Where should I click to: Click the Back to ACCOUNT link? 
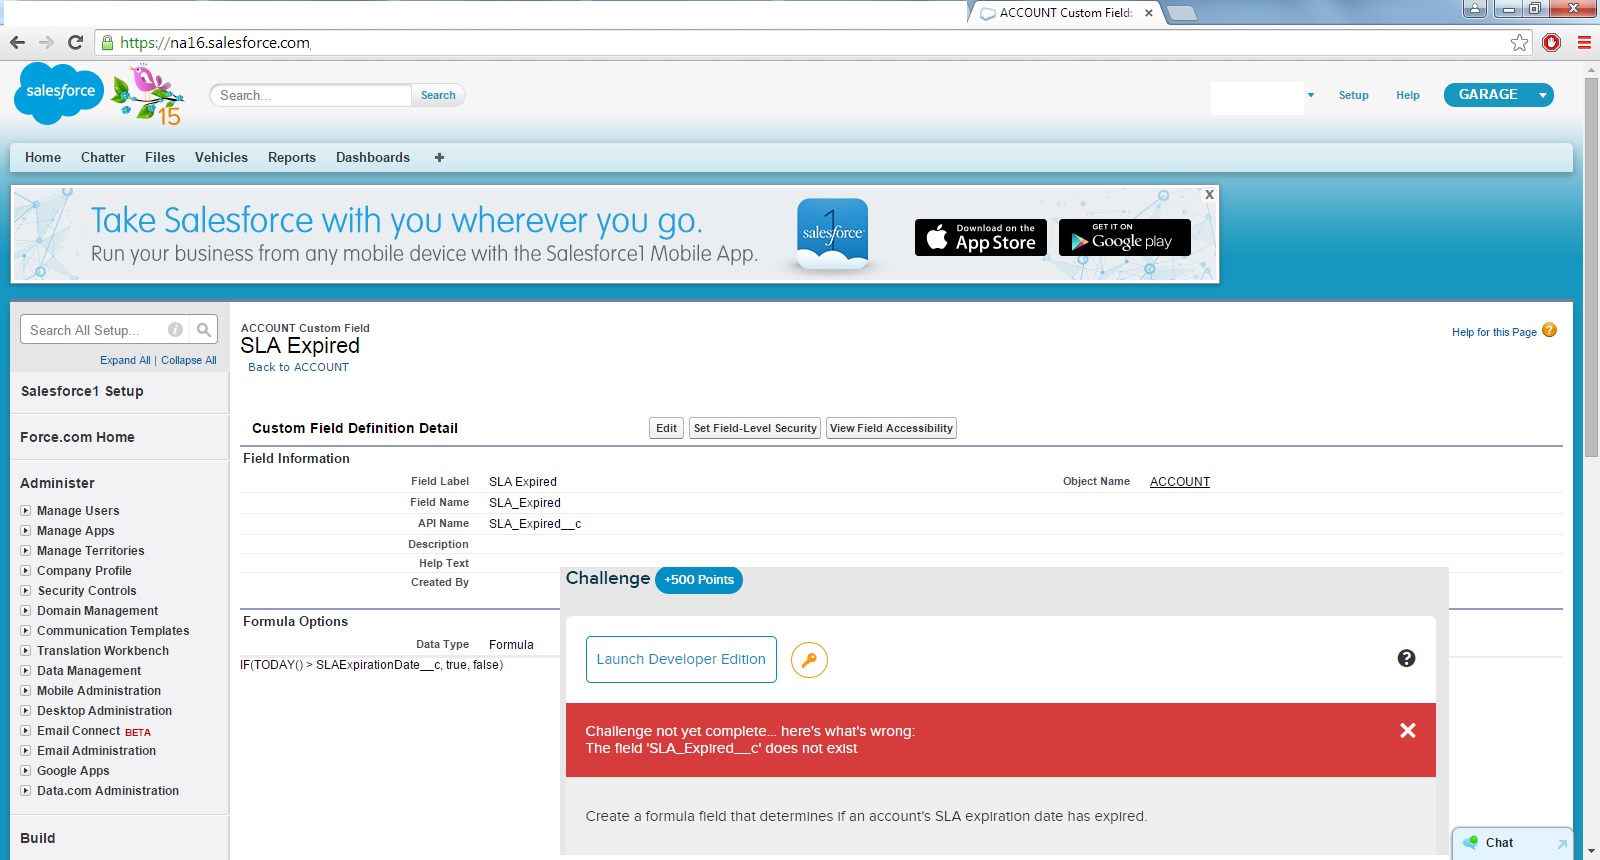tap(299, 367)
